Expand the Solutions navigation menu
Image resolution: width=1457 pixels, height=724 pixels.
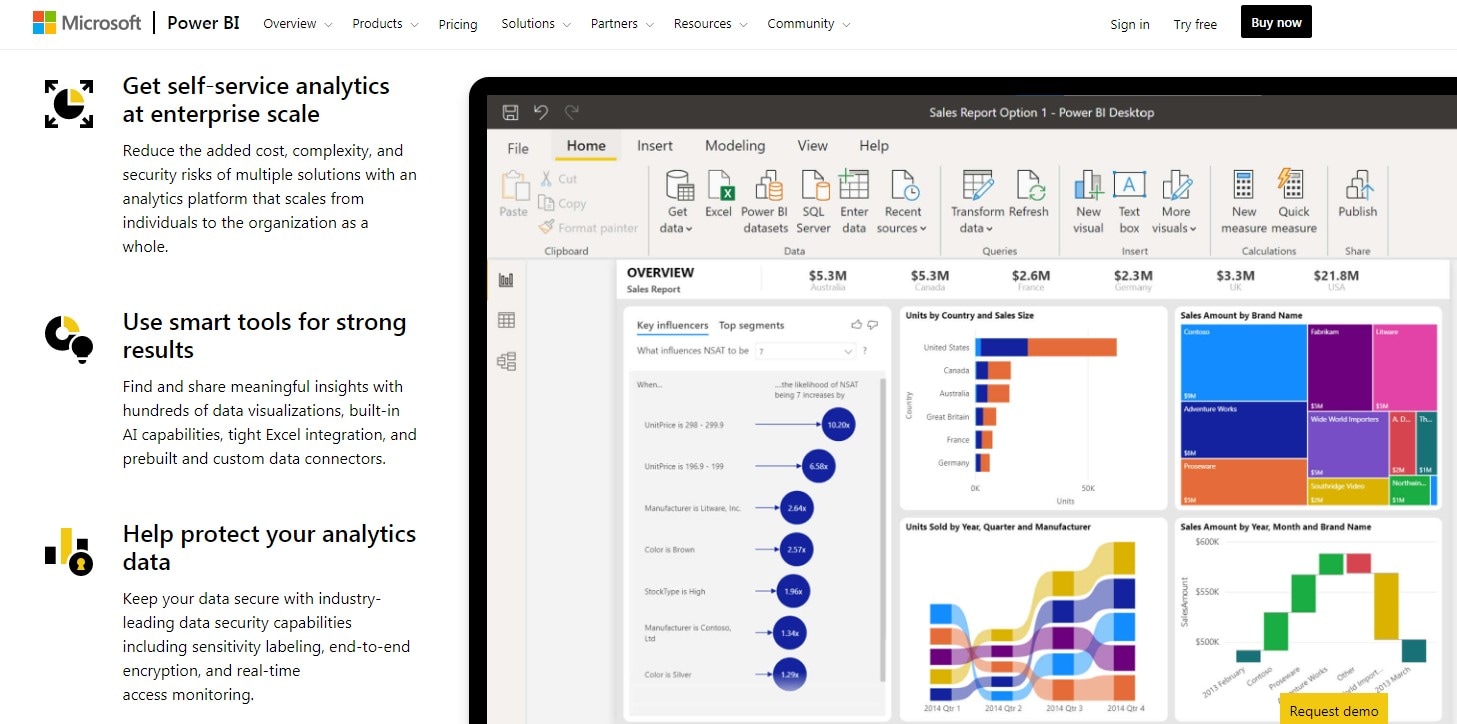tap(536, 24)
